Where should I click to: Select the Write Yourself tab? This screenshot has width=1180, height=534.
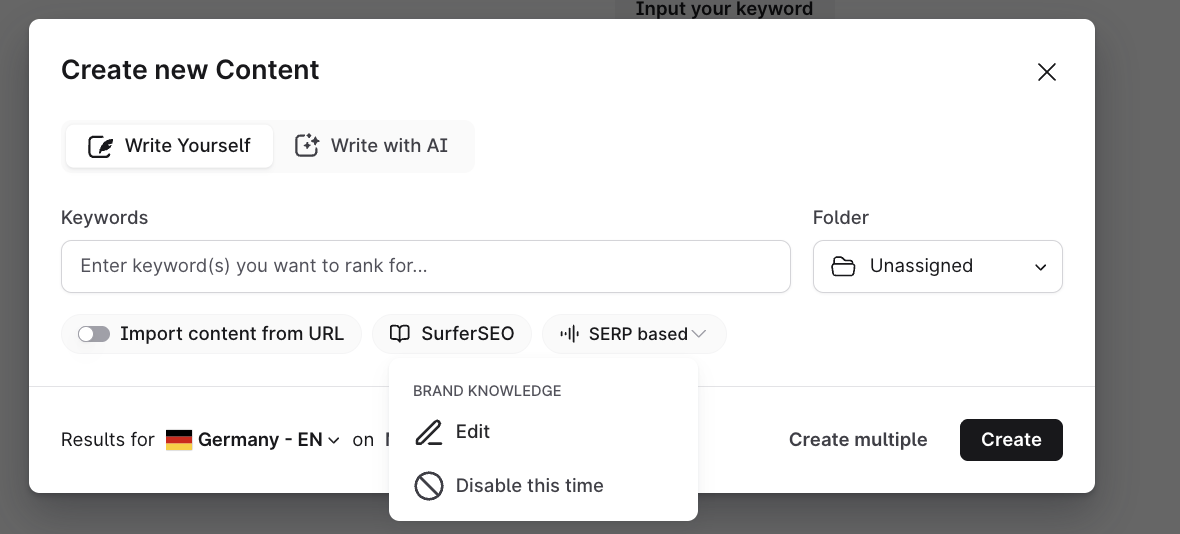(x=169, y=146)
